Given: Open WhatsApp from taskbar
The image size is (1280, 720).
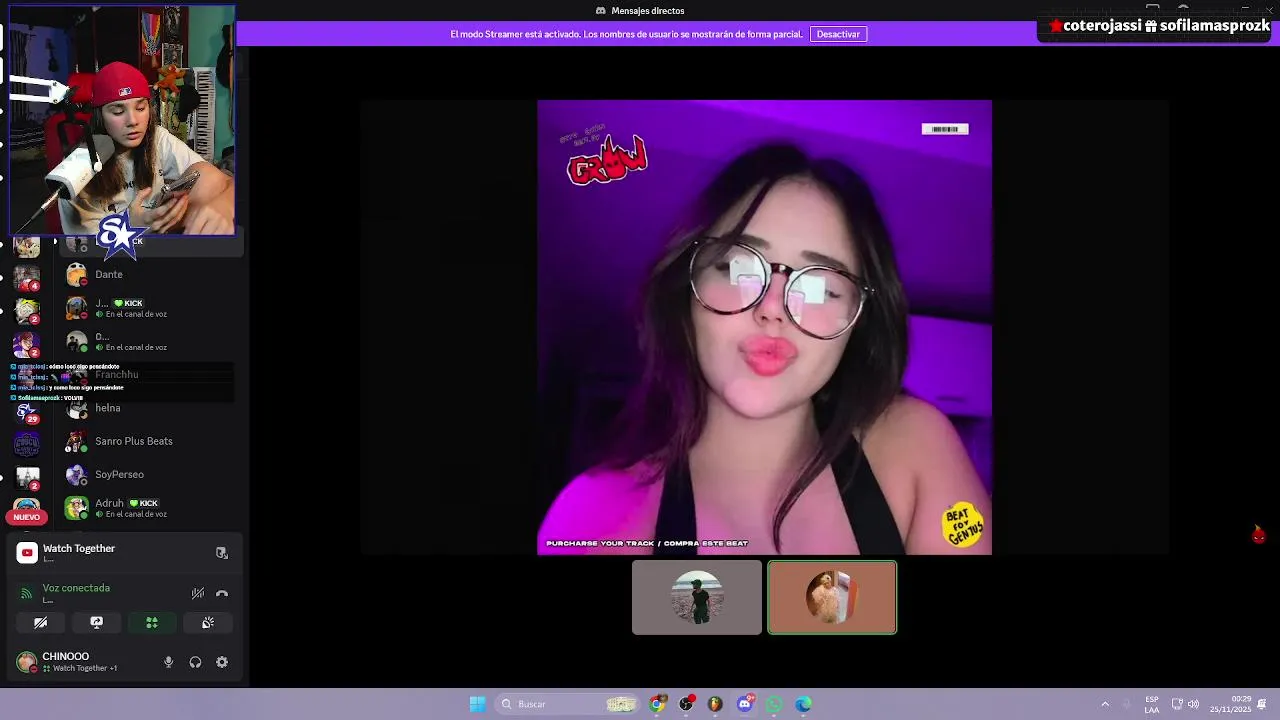Looking at the screenshot, I should click(x=774, y=704).
